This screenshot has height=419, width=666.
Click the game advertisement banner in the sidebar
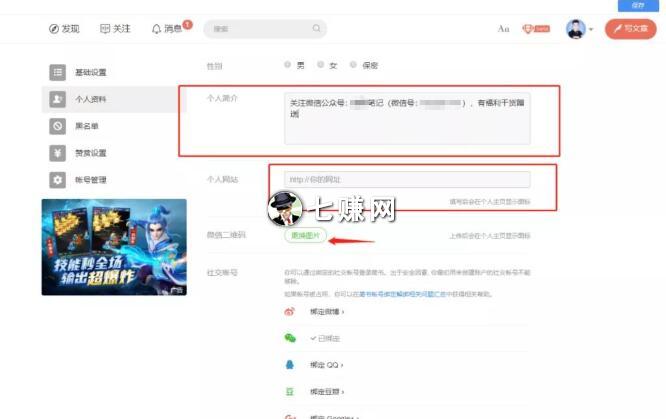pyautogui.click(x=114, y=247)
